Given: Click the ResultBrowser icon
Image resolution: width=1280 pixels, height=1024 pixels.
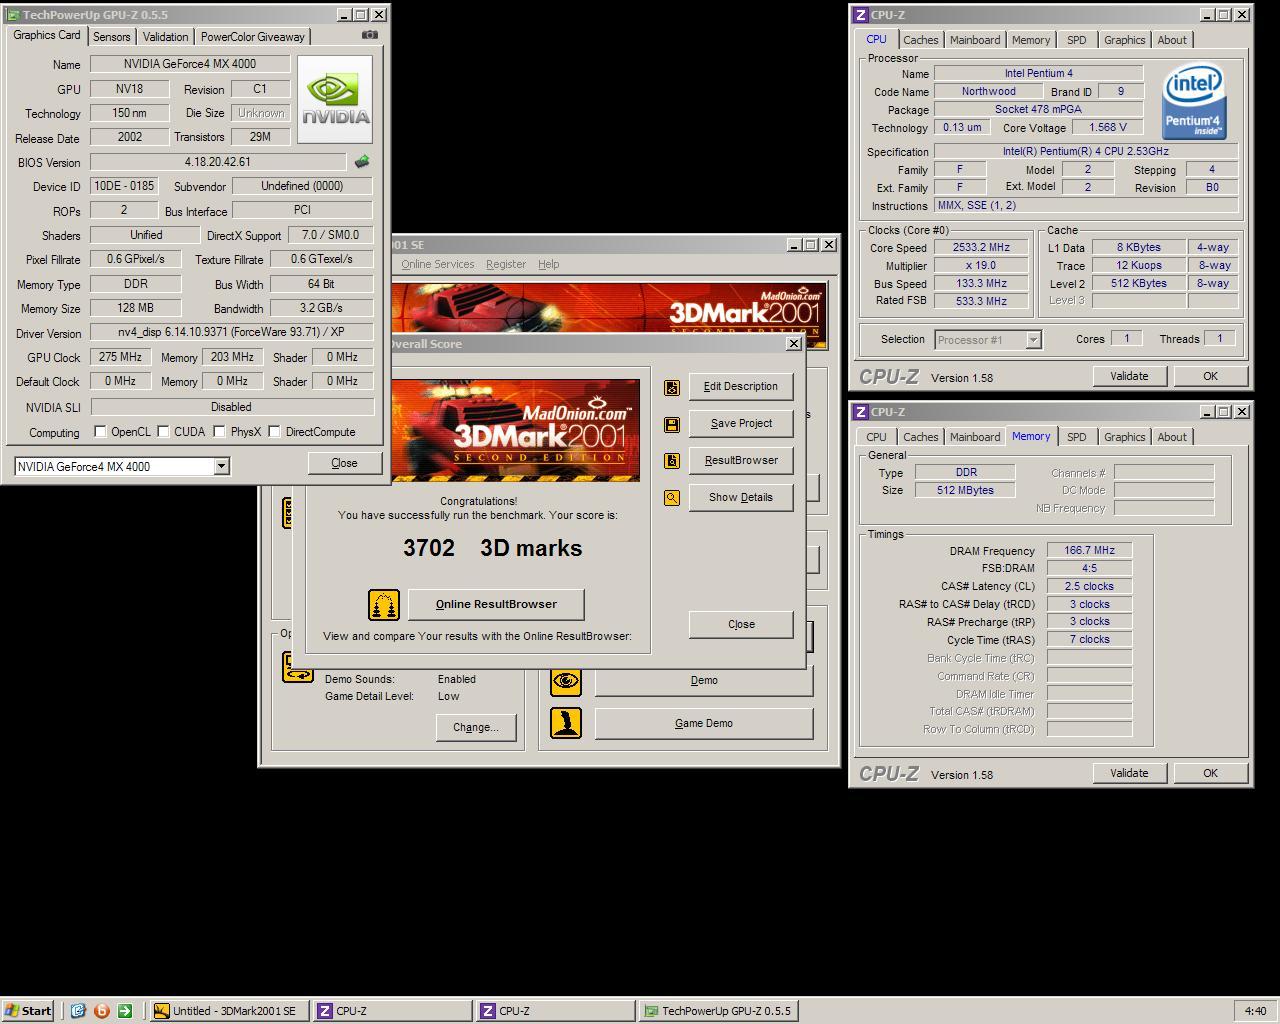Looking at the screenshot, I should pyautogui.click(x=672, y=461).
